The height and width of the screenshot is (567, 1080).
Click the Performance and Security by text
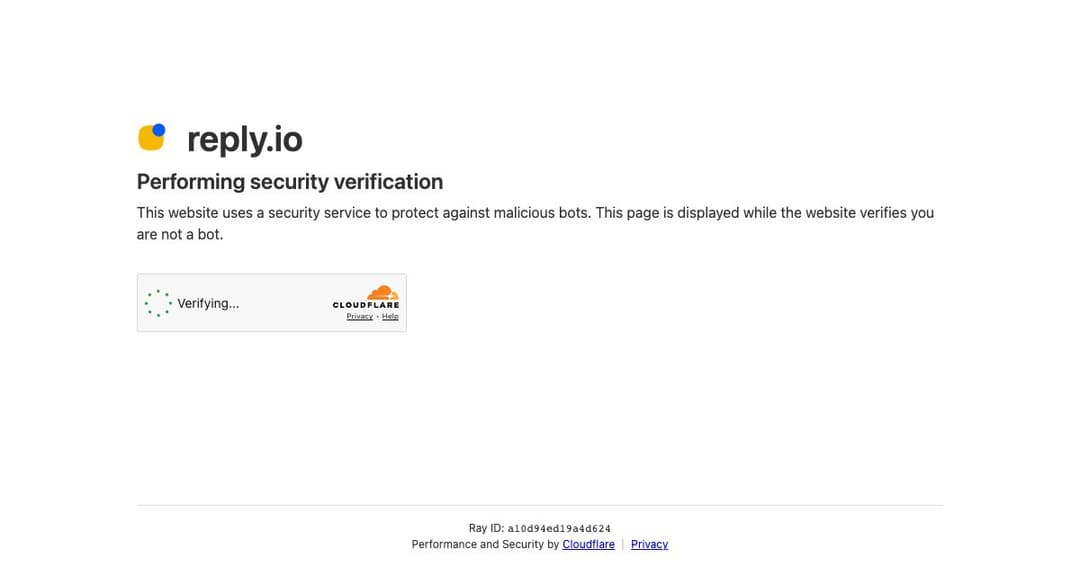485,544
